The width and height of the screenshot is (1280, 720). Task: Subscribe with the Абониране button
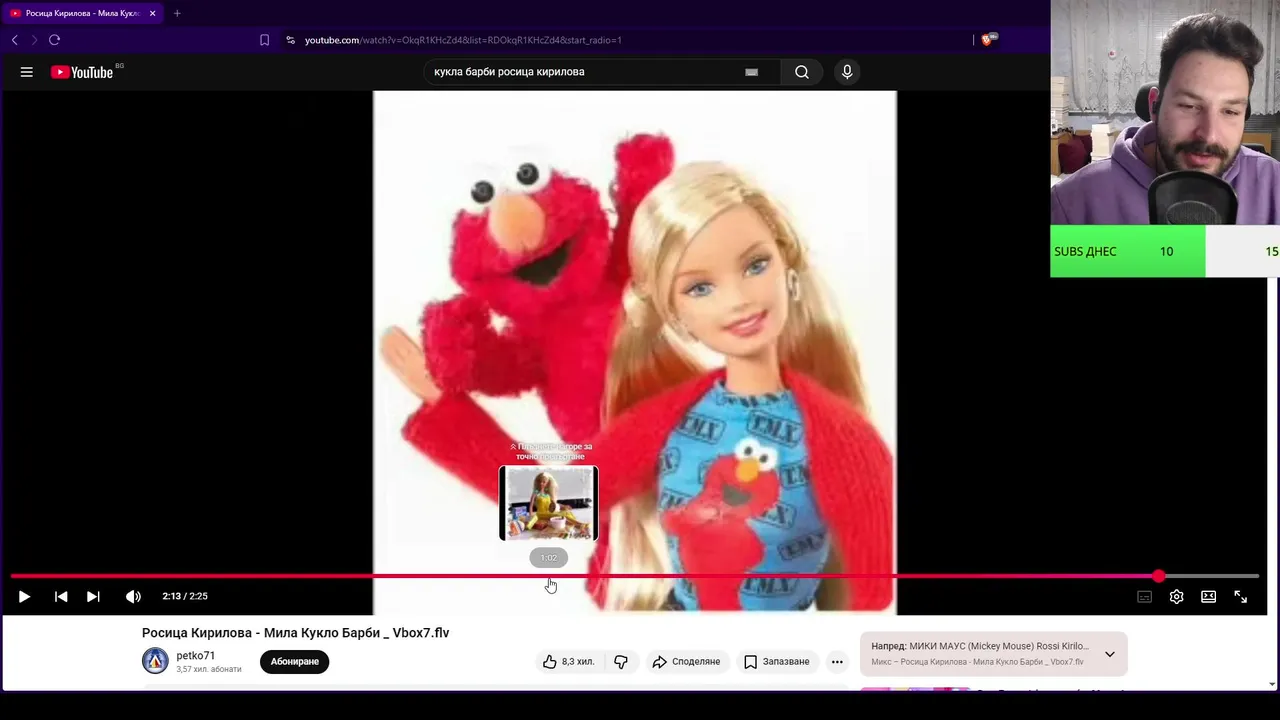click(x=295, y=661)
